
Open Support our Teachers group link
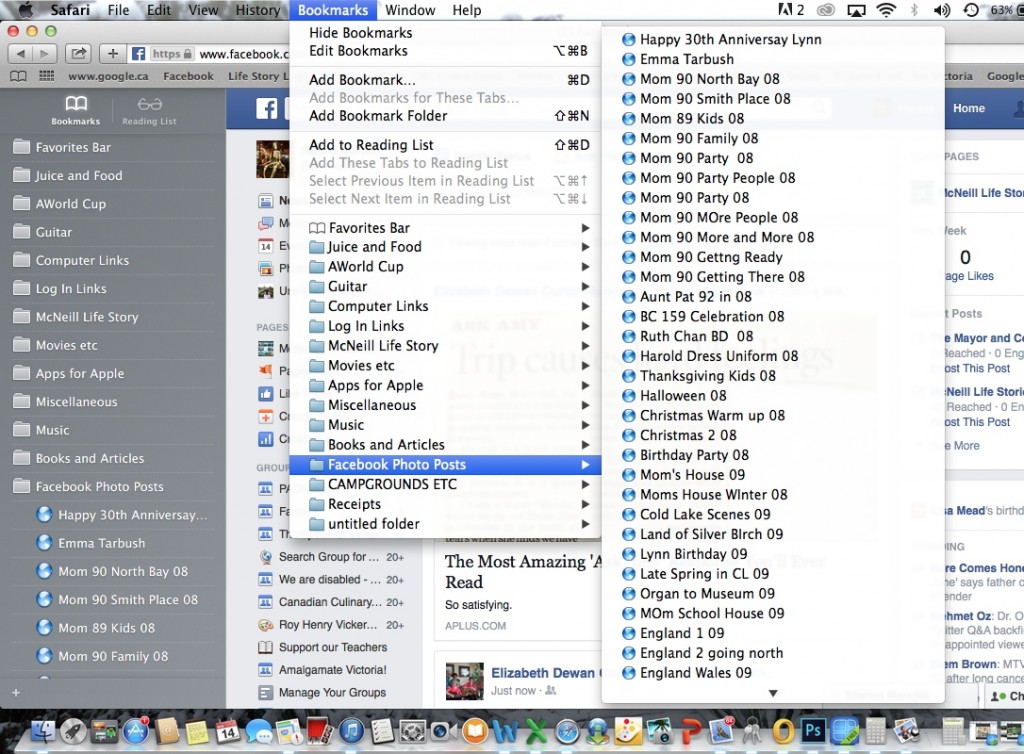point(332,648)
